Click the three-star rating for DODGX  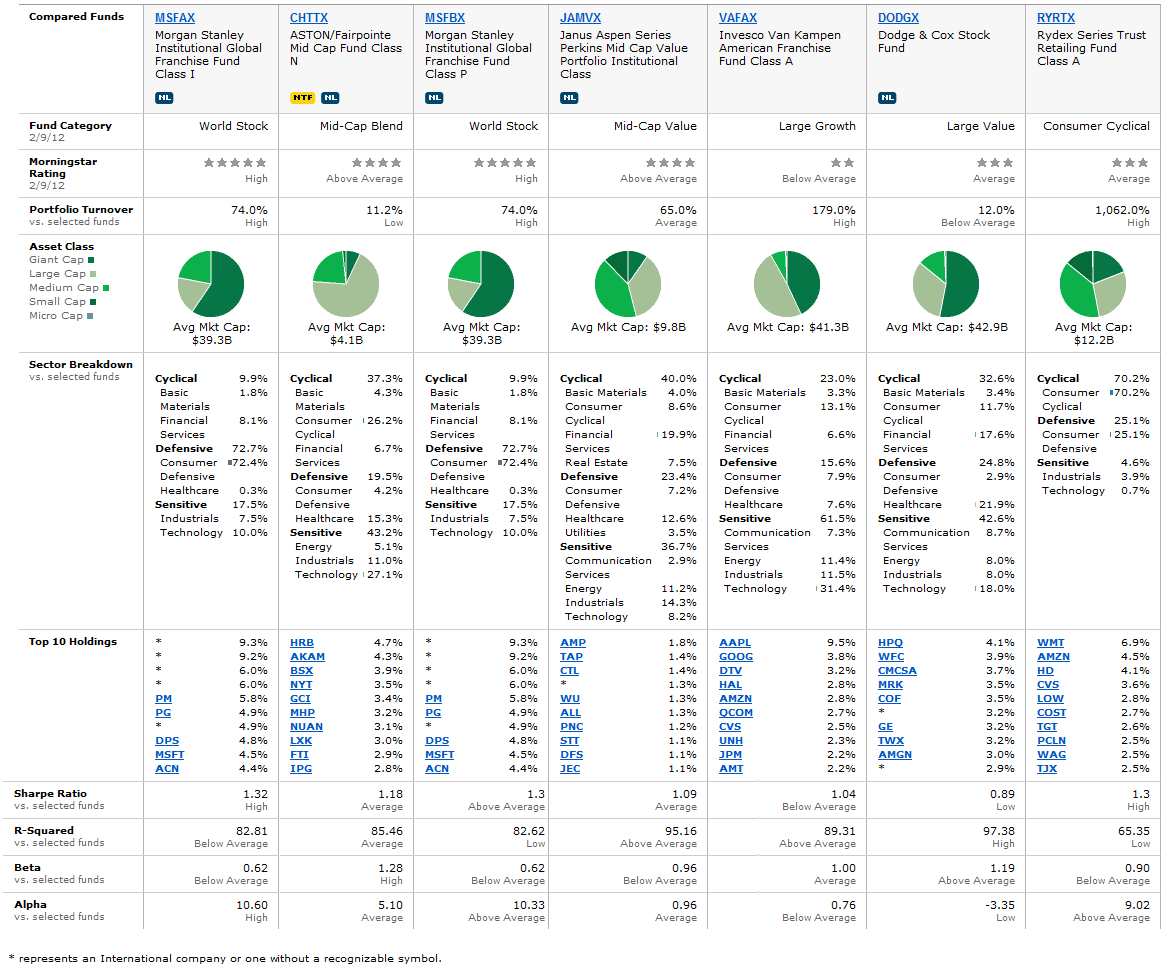pyautogui.click(x=995, y=163)
